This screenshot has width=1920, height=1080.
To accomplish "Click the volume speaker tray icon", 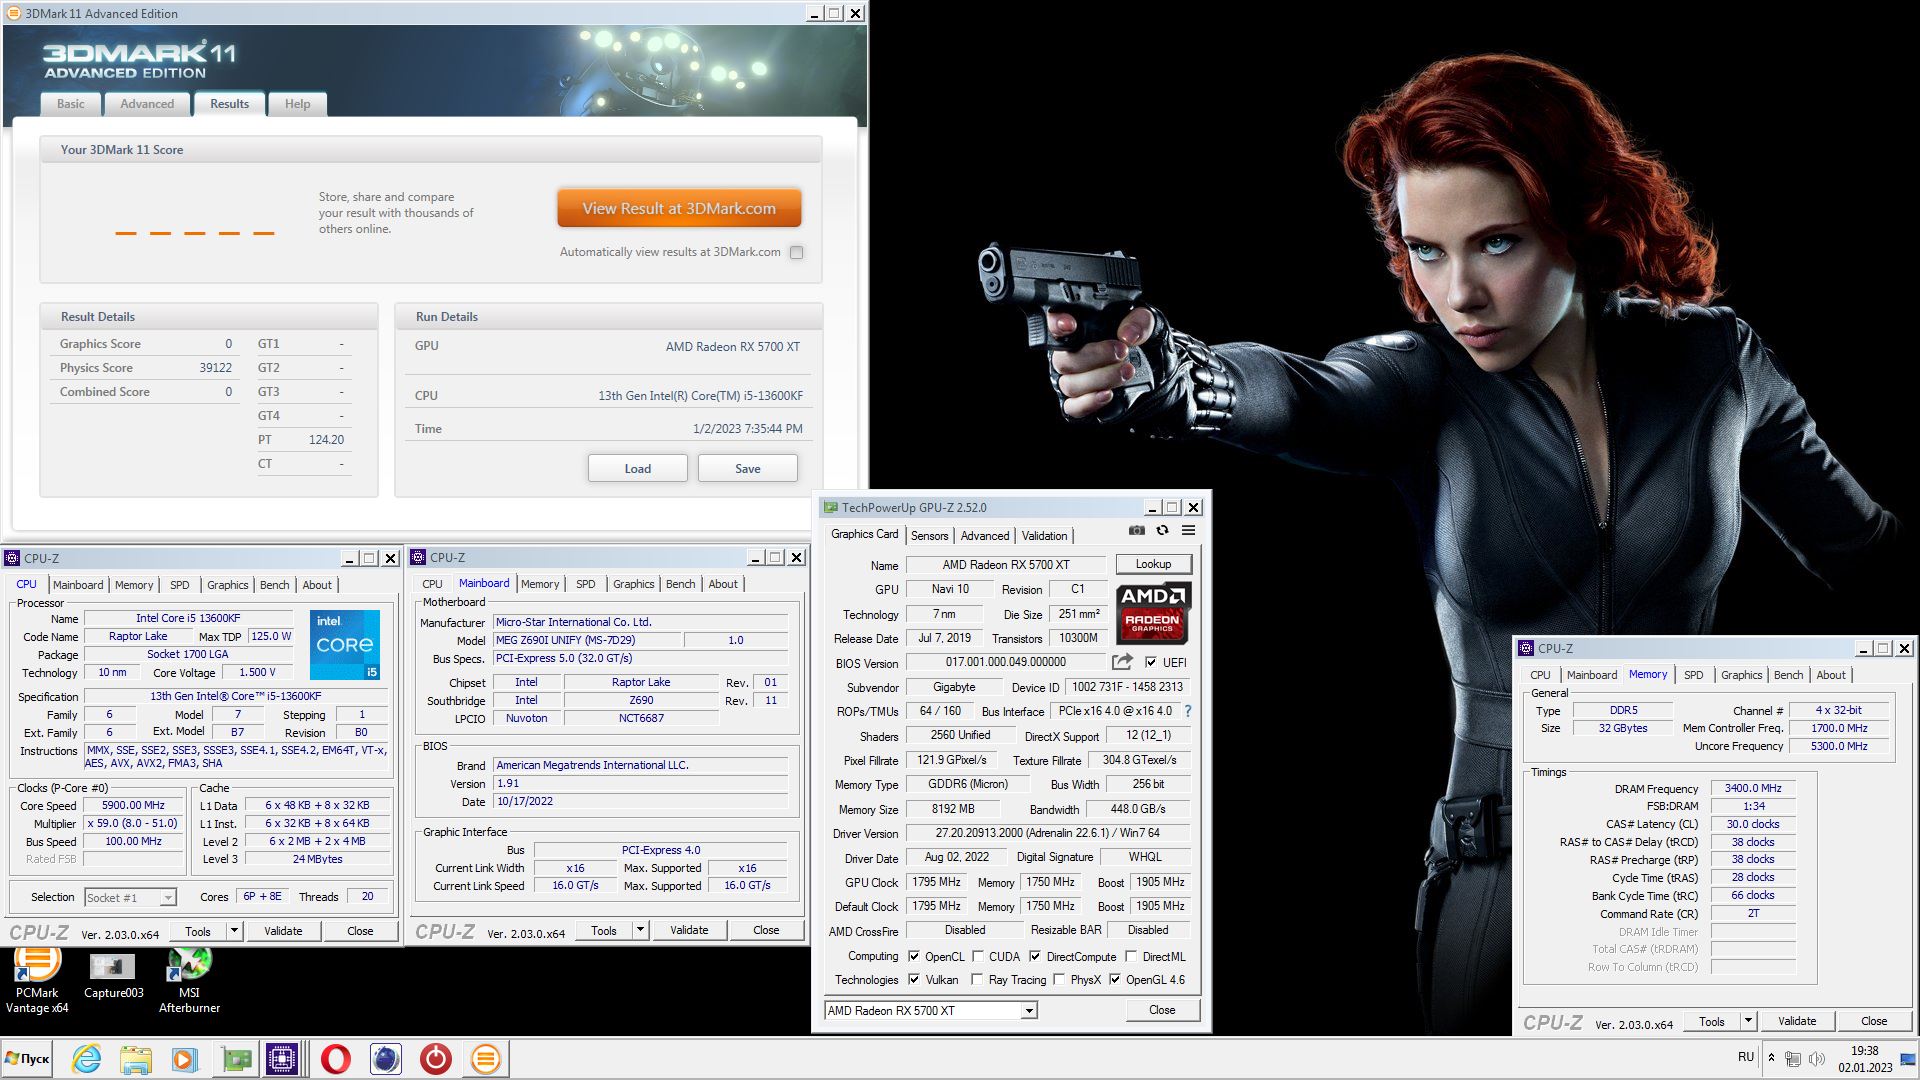I will tap(1817, 1058).
